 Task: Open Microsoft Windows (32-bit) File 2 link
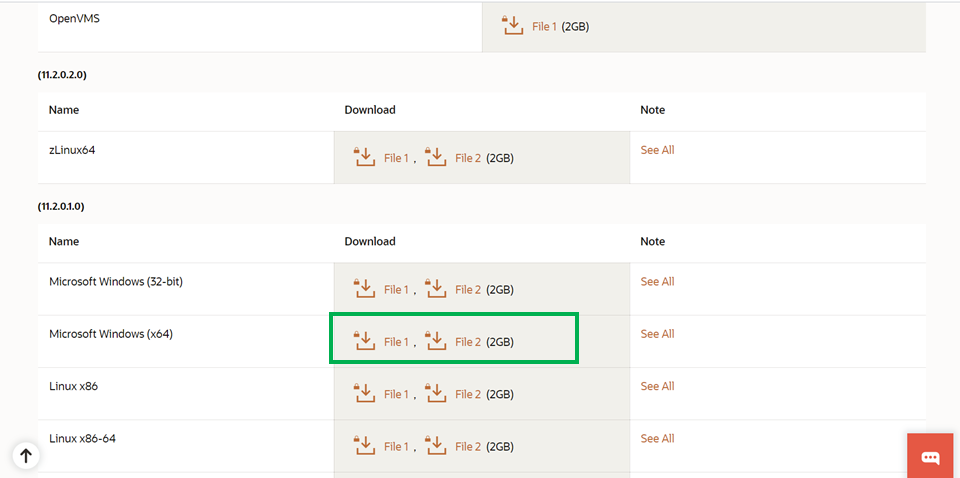pyautogui.click(x=468, y=289)
